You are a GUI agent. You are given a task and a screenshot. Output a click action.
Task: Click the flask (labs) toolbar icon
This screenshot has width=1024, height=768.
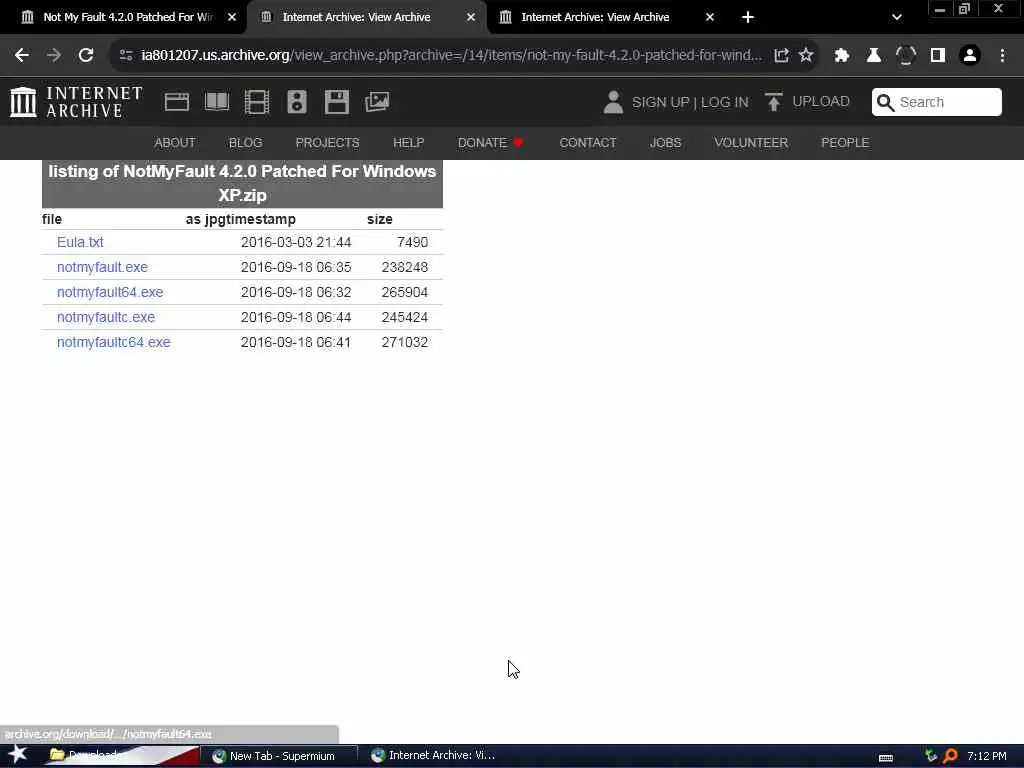874,56
